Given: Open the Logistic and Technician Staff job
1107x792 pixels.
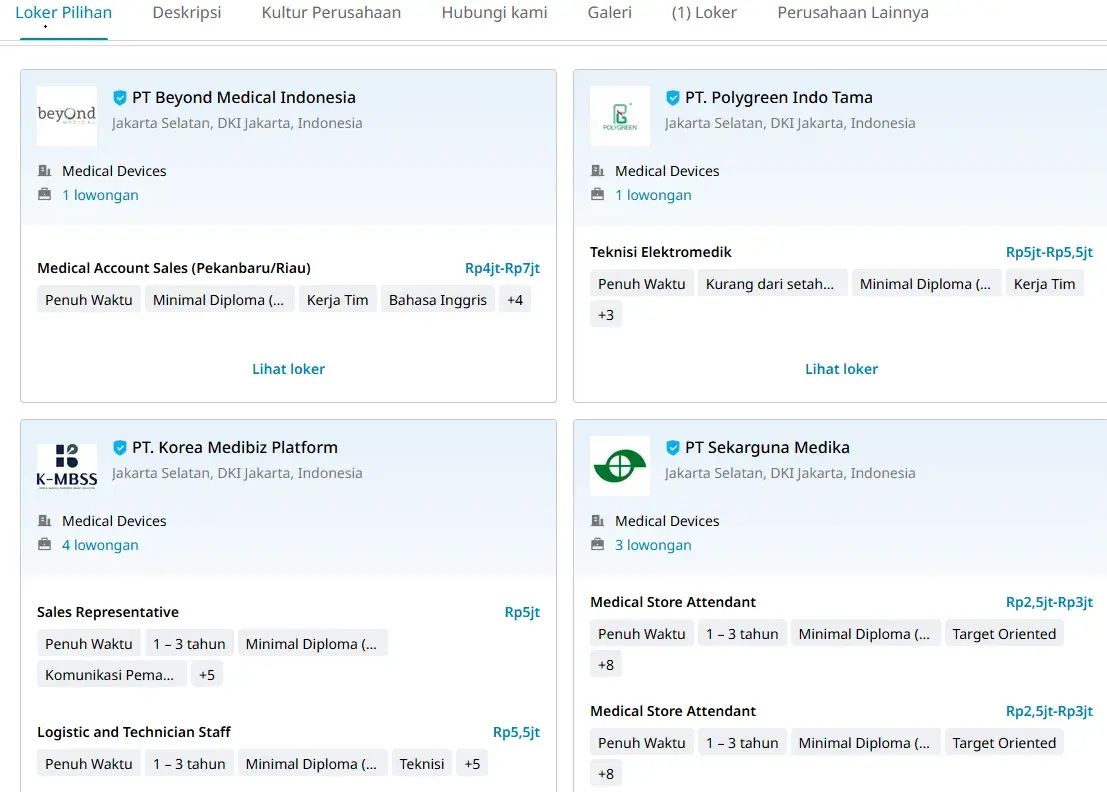Looking at the screenshot, I should 134,732.
